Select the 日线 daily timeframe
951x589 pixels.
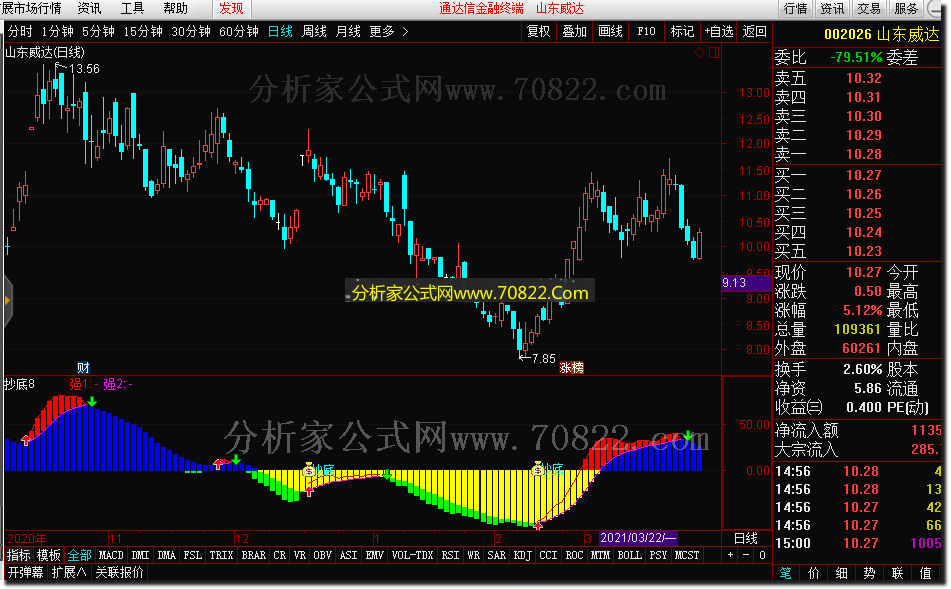(280, 32)
